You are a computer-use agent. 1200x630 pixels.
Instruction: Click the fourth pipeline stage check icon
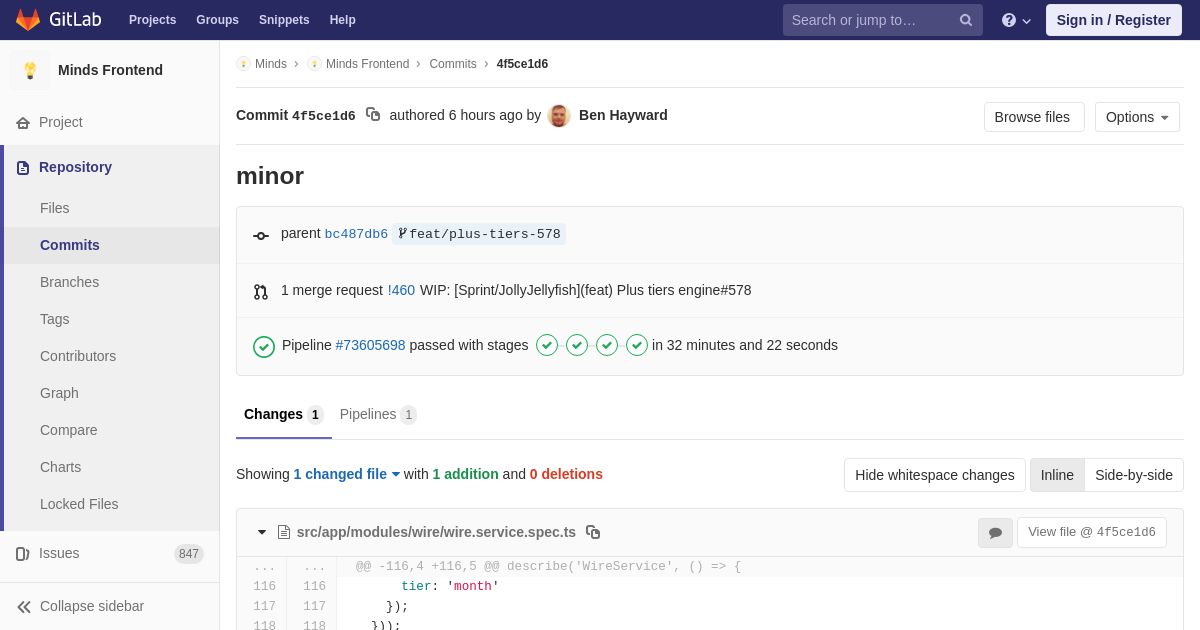point(637,345)
